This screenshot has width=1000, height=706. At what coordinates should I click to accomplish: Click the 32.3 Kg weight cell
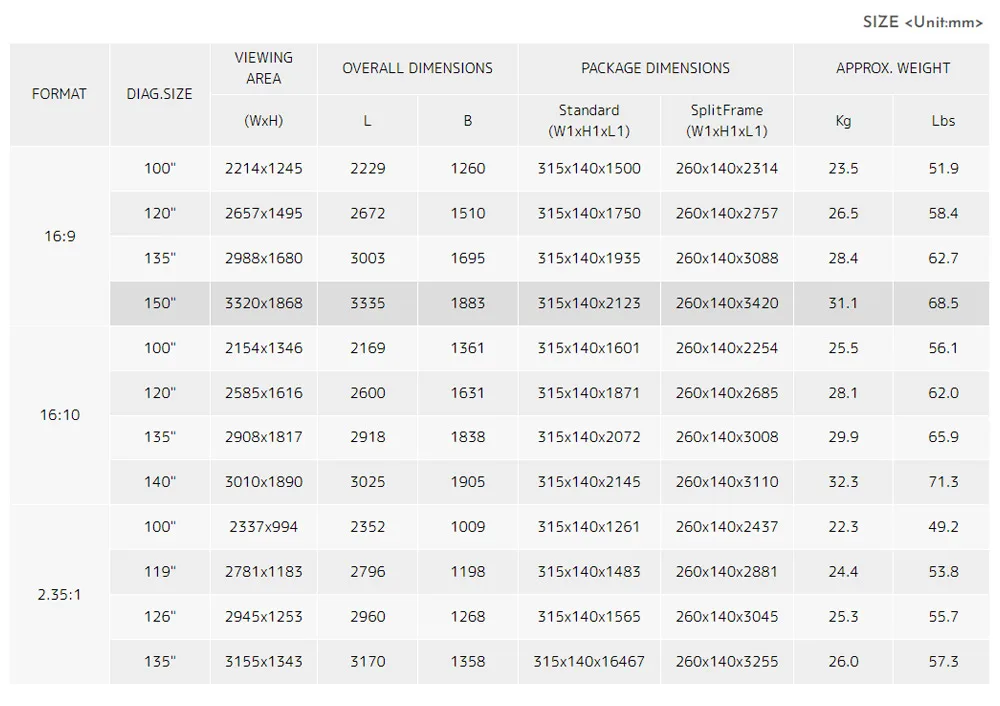point(843,482)
